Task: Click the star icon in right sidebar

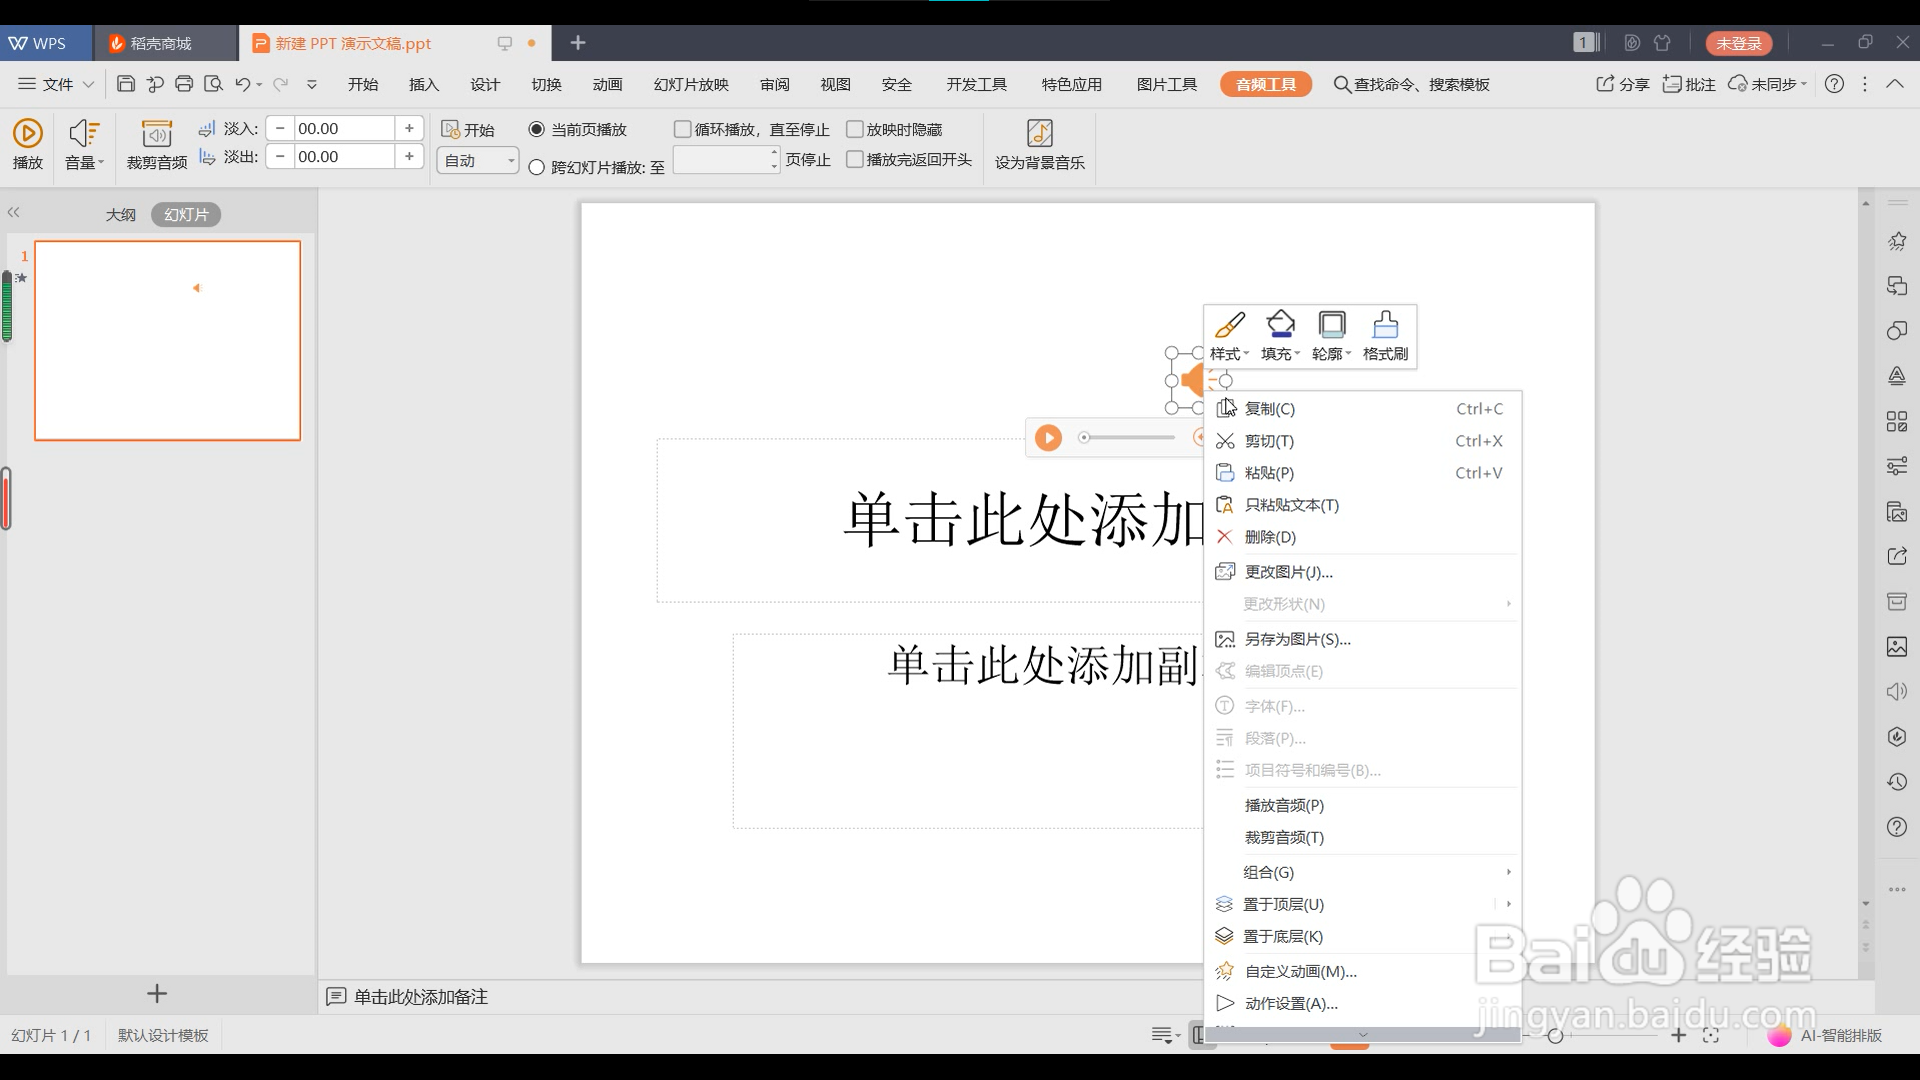Action: pyautogui.click(x=1897, y=241)
